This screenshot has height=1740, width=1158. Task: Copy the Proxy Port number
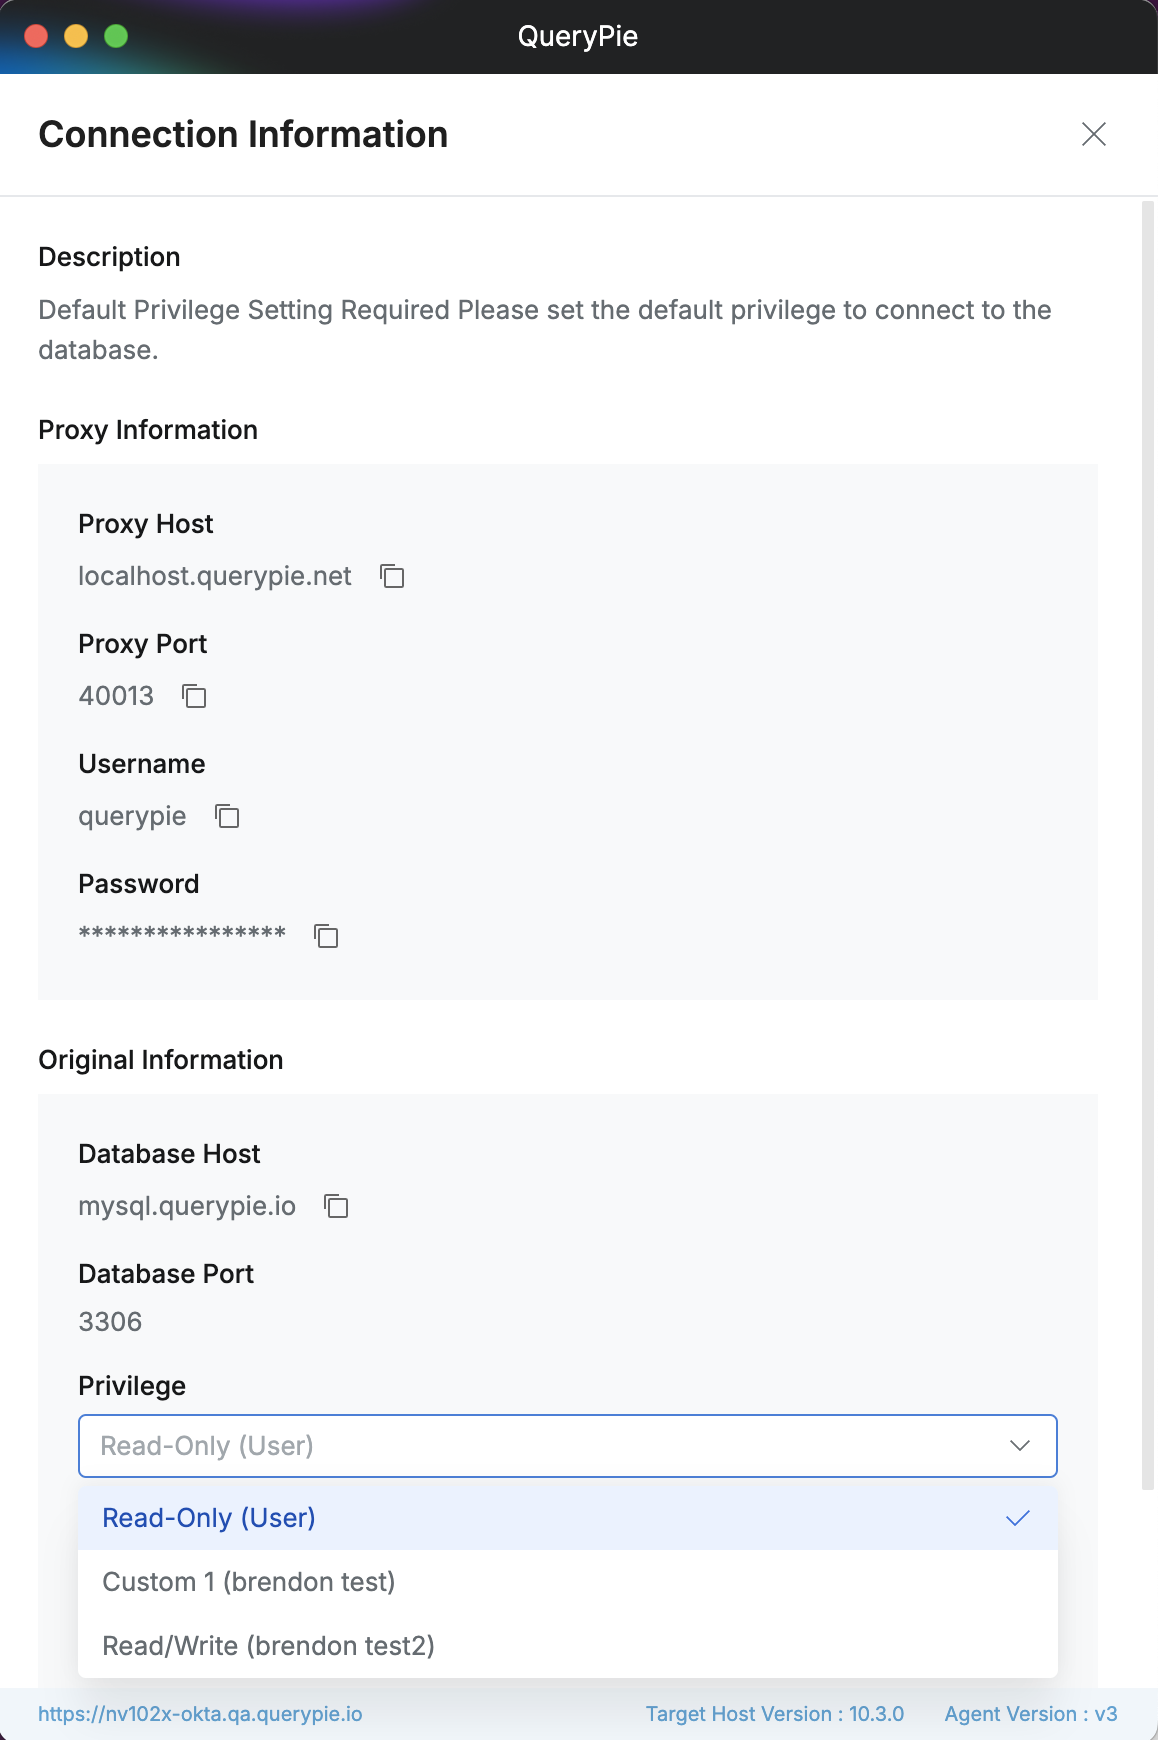click(194, 696)
